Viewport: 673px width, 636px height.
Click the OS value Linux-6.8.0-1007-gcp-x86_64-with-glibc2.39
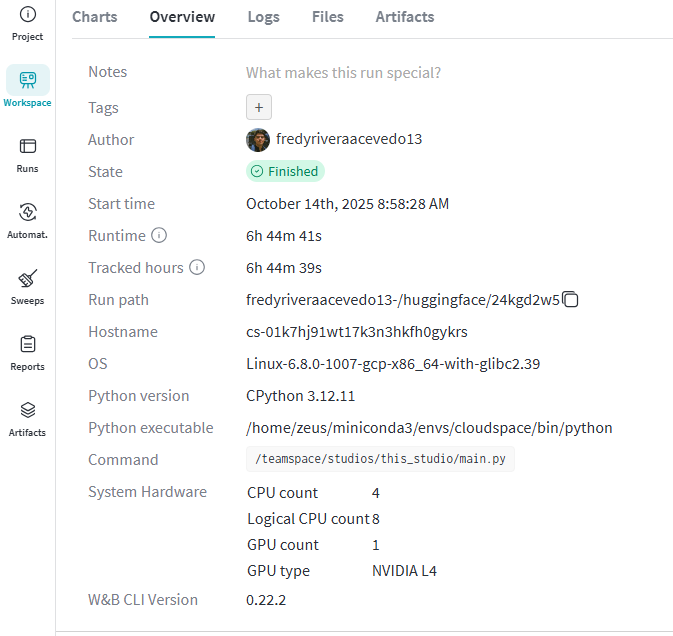[x=393, y=364]
